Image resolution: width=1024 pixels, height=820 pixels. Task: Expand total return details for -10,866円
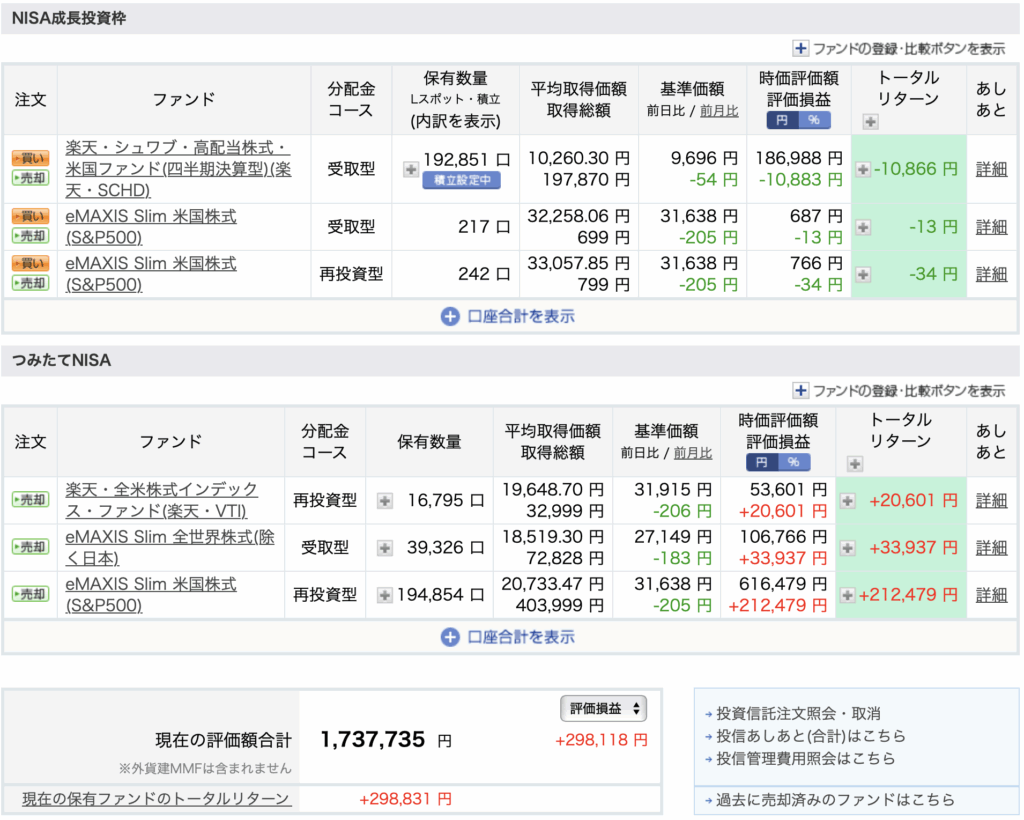[863, 170]
